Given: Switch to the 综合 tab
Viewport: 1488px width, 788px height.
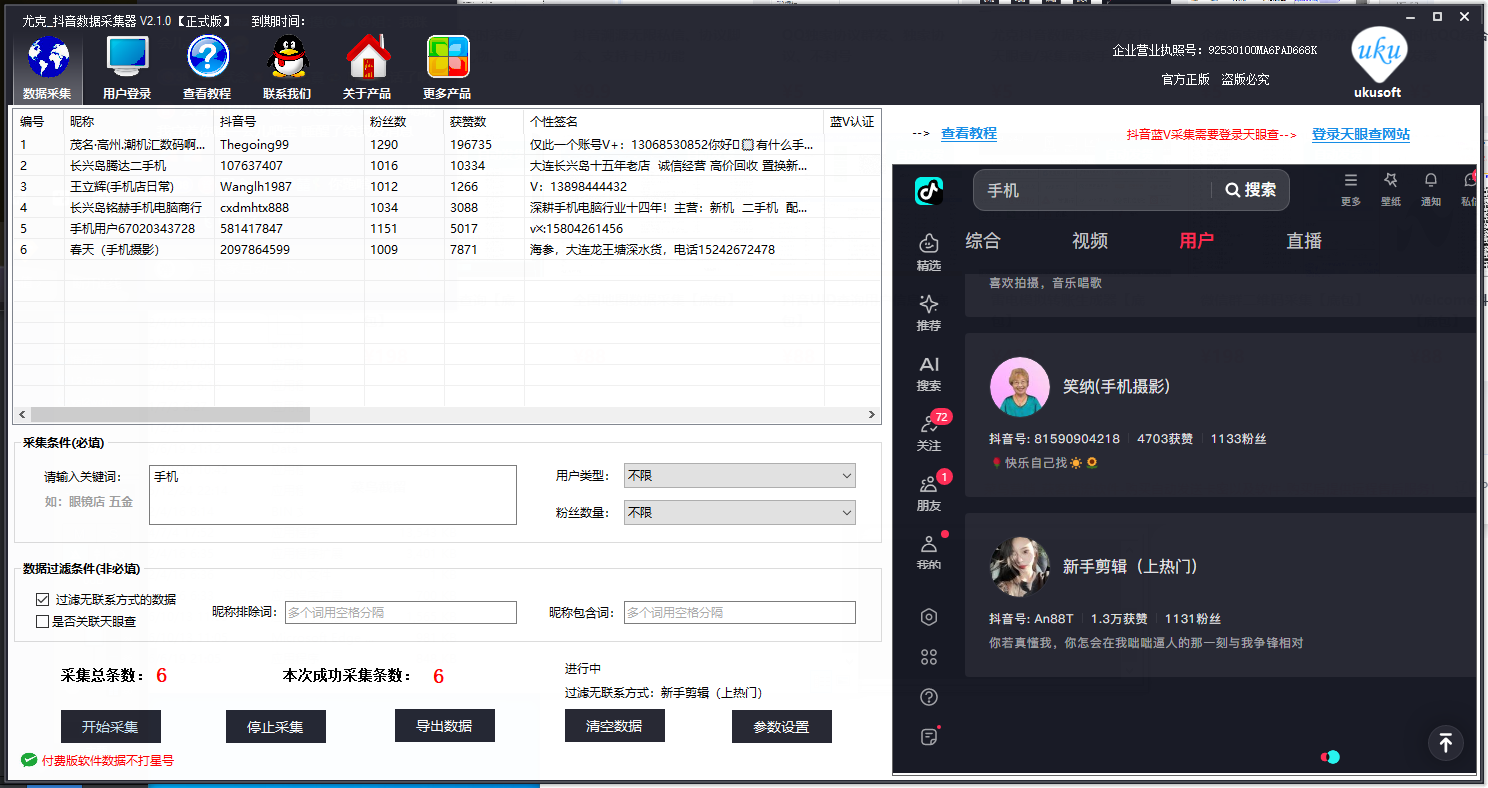Looking at the screenshot, I should [983, 241].
